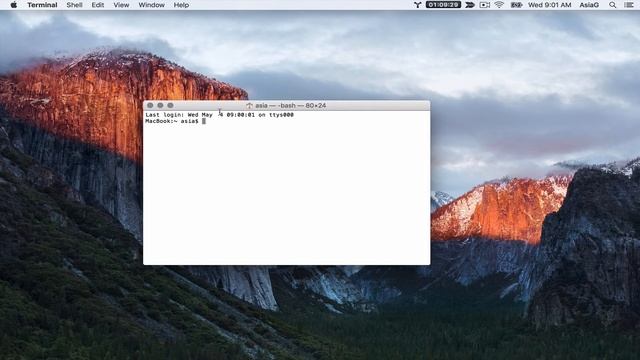This screenshot has width=640, height=360.
Task: Zoom the Terminal window to full size
Action: [170, 105]
